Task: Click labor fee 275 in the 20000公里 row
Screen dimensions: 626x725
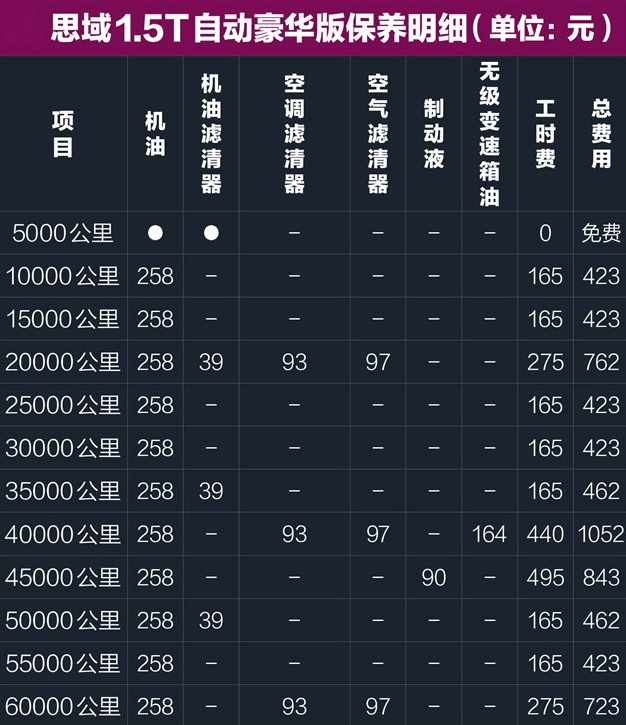Action: 546,362
